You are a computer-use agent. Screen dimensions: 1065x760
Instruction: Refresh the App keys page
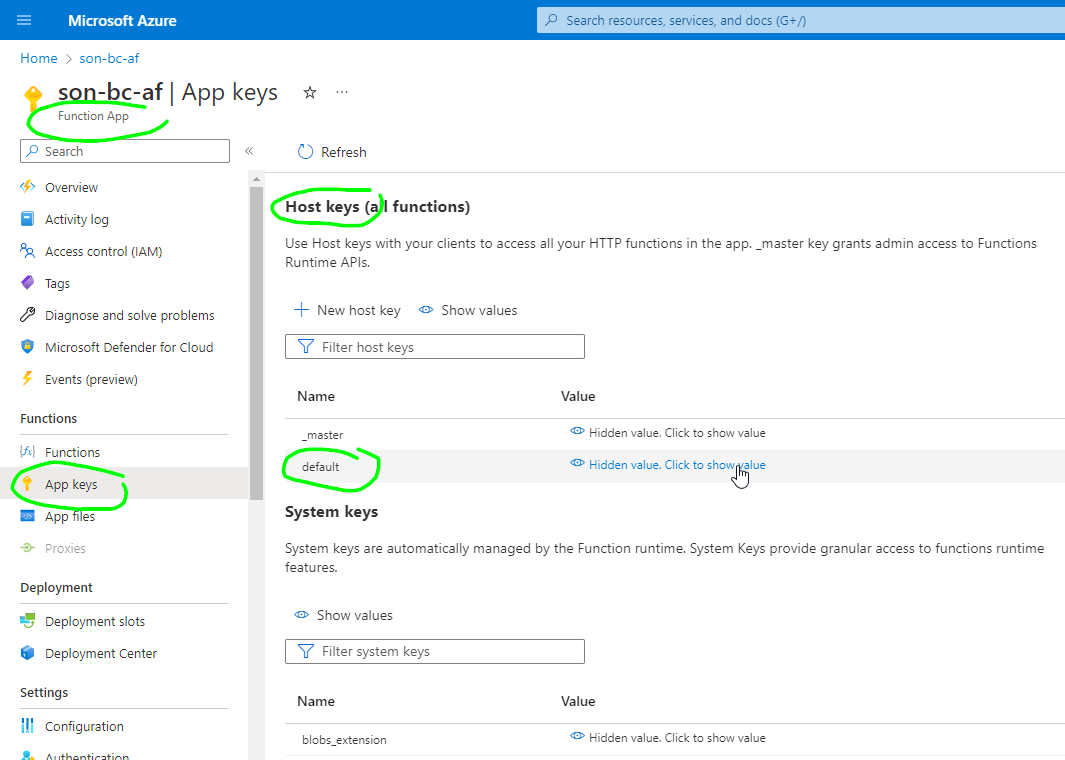tap(332, 152)
